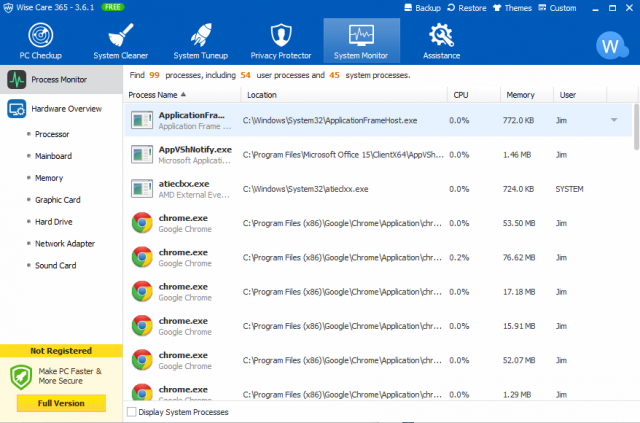Open the System Tuneup rocket icon
Screen dimensions: 640x423
201,35
